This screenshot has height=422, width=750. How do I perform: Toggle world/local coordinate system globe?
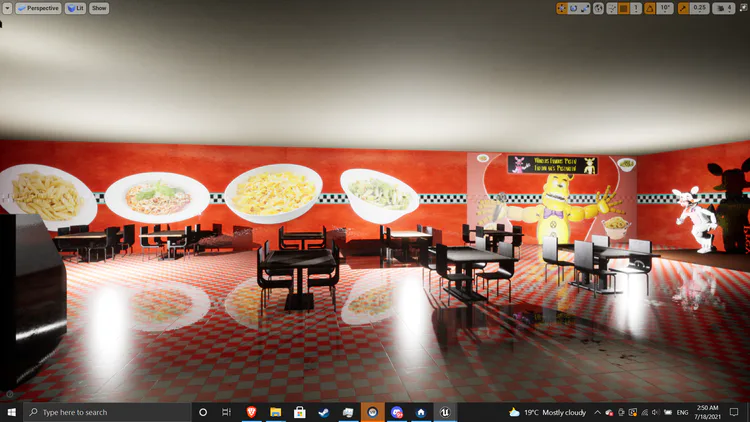(x=598, y=8)
